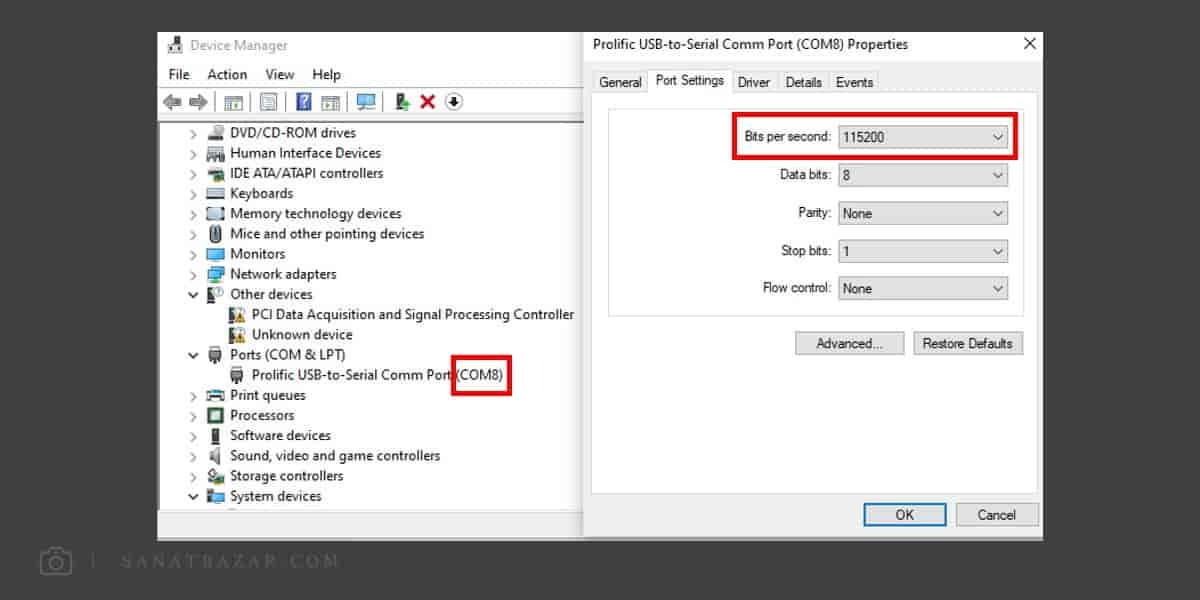Click the Forward arrow in Device Manager toolbar
The height and width of the screenshot is (600, 1200).
tap(198, 102)
